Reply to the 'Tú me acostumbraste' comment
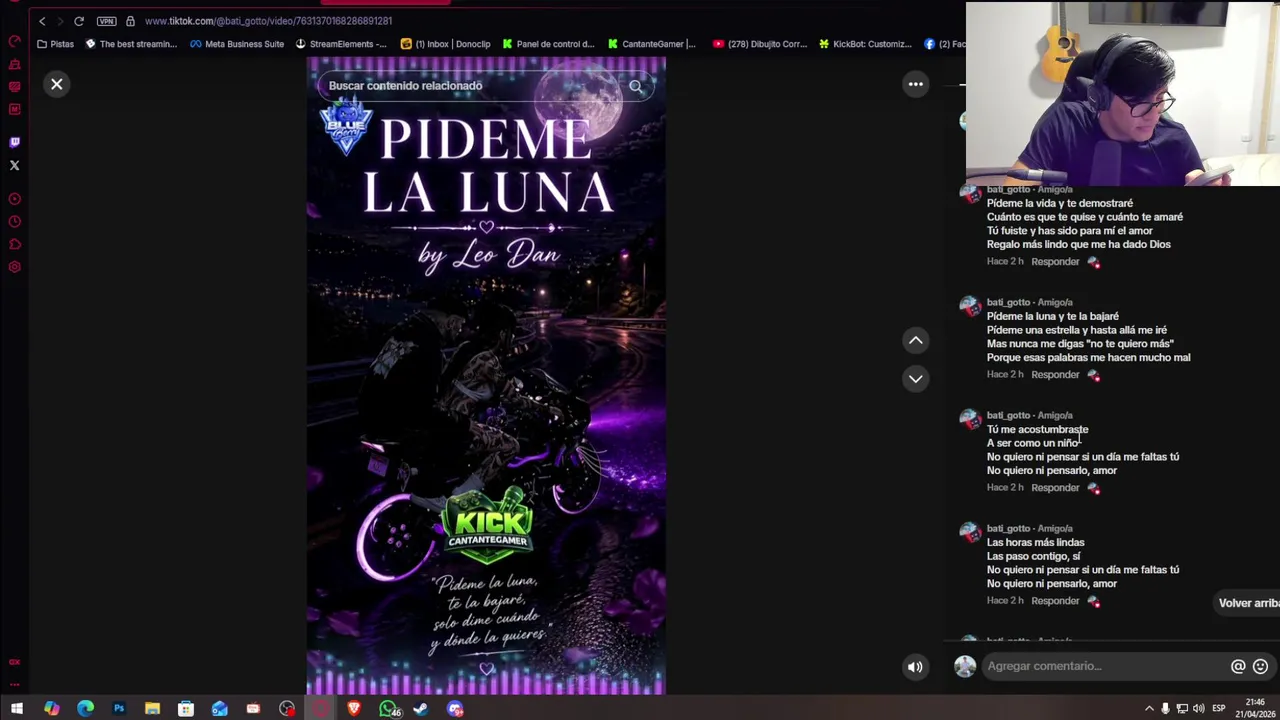1280x720 pixels. [x=1055, y=488]
